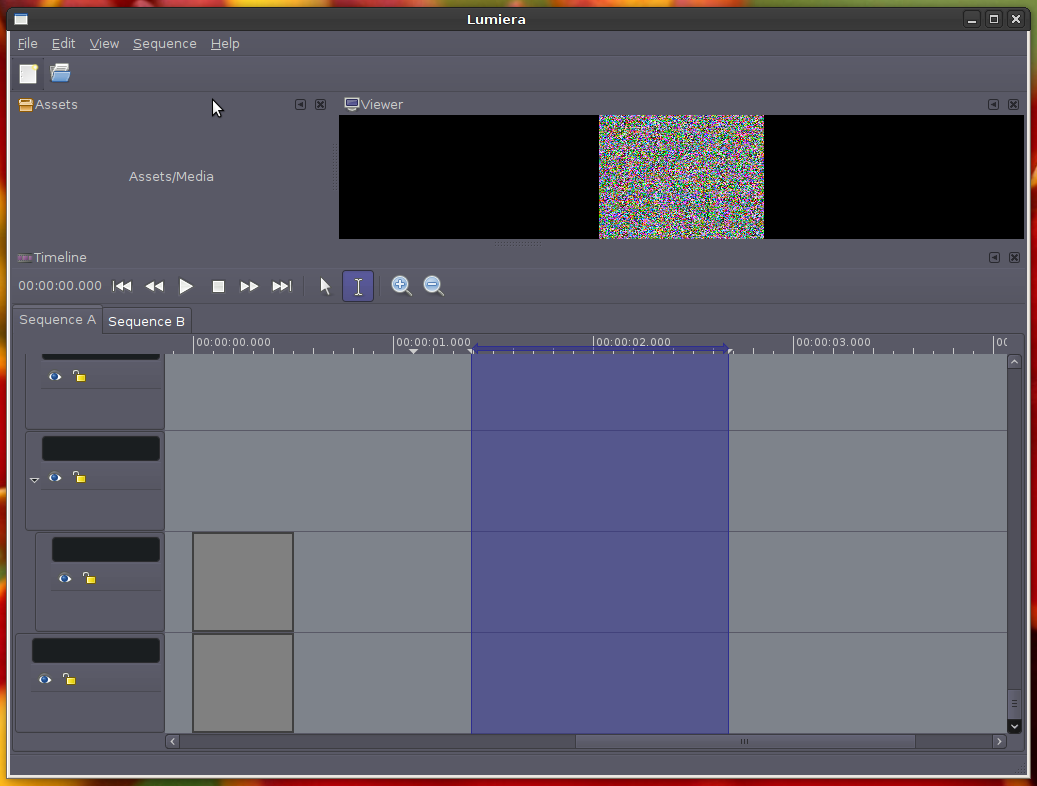Open the window menu icon in the title bar

21,19
